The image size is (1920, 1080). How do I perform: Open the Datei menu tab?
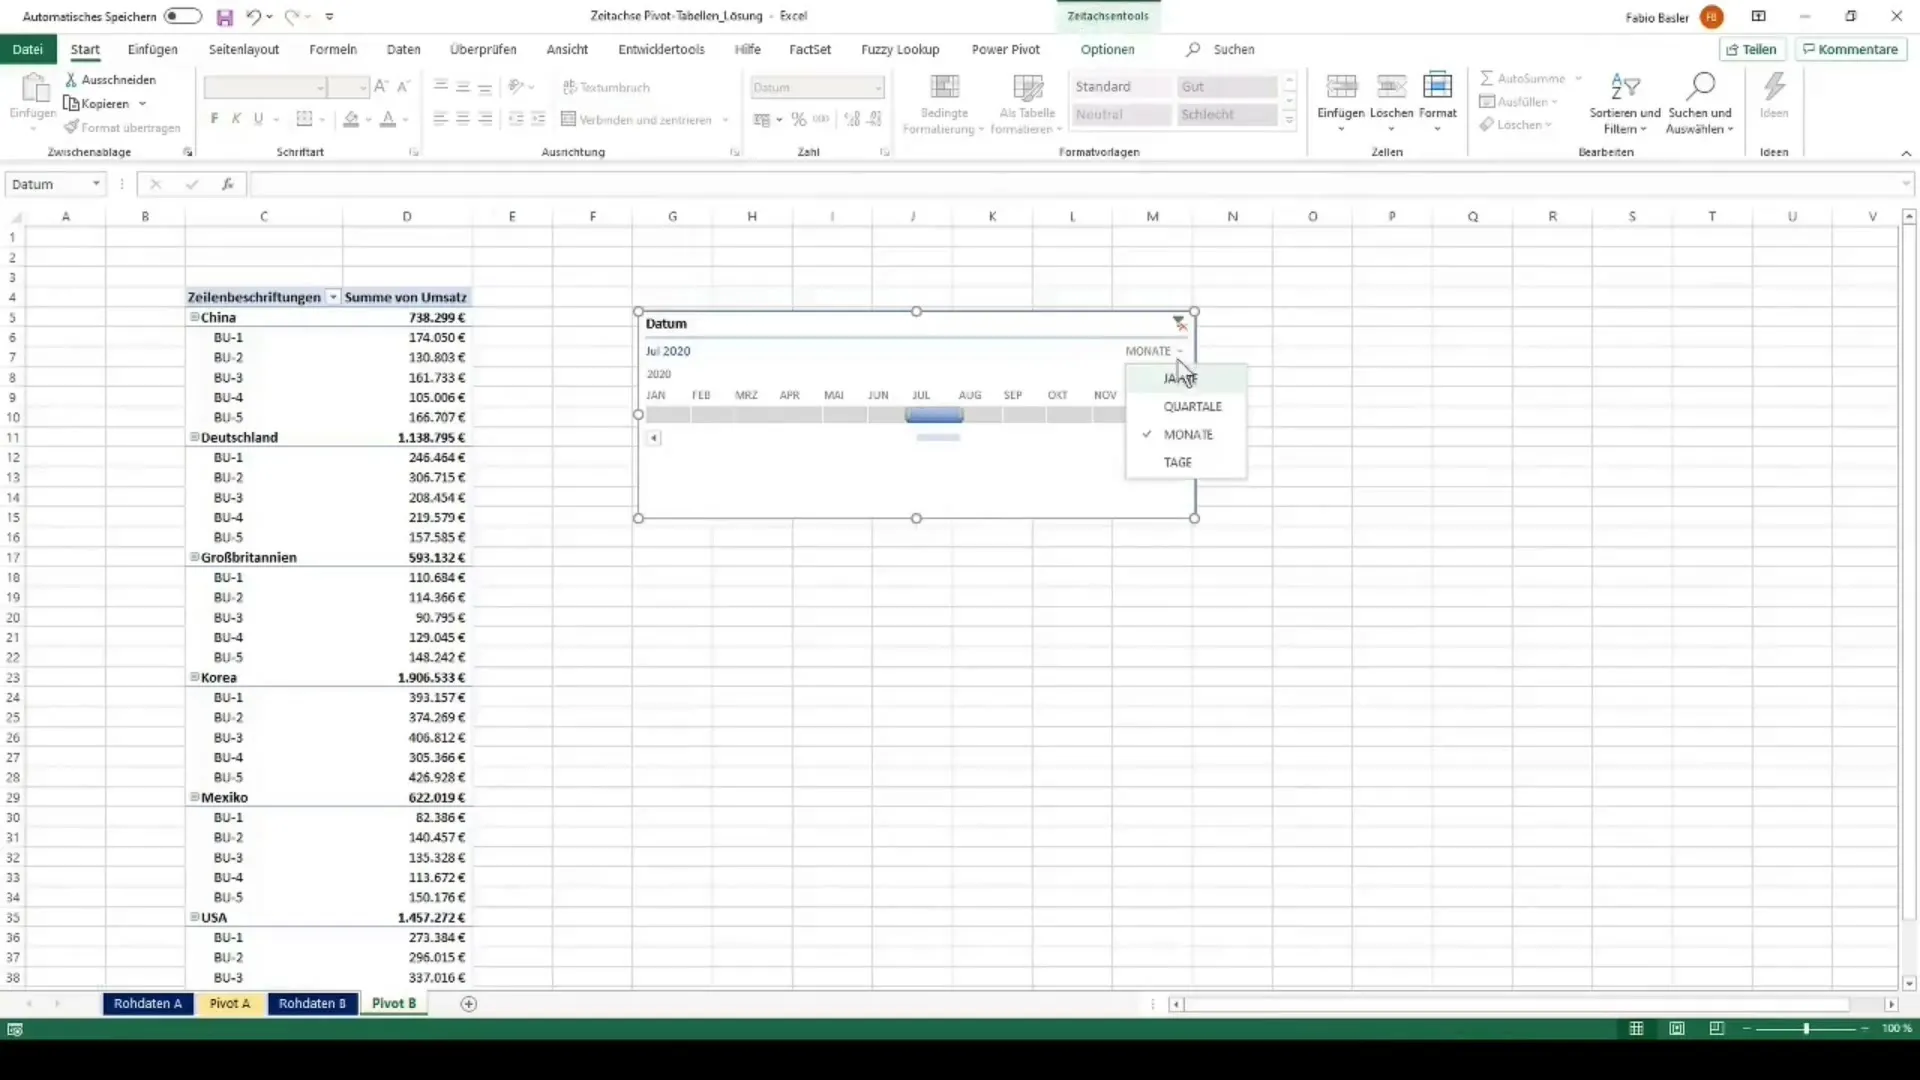pos(28,49)
